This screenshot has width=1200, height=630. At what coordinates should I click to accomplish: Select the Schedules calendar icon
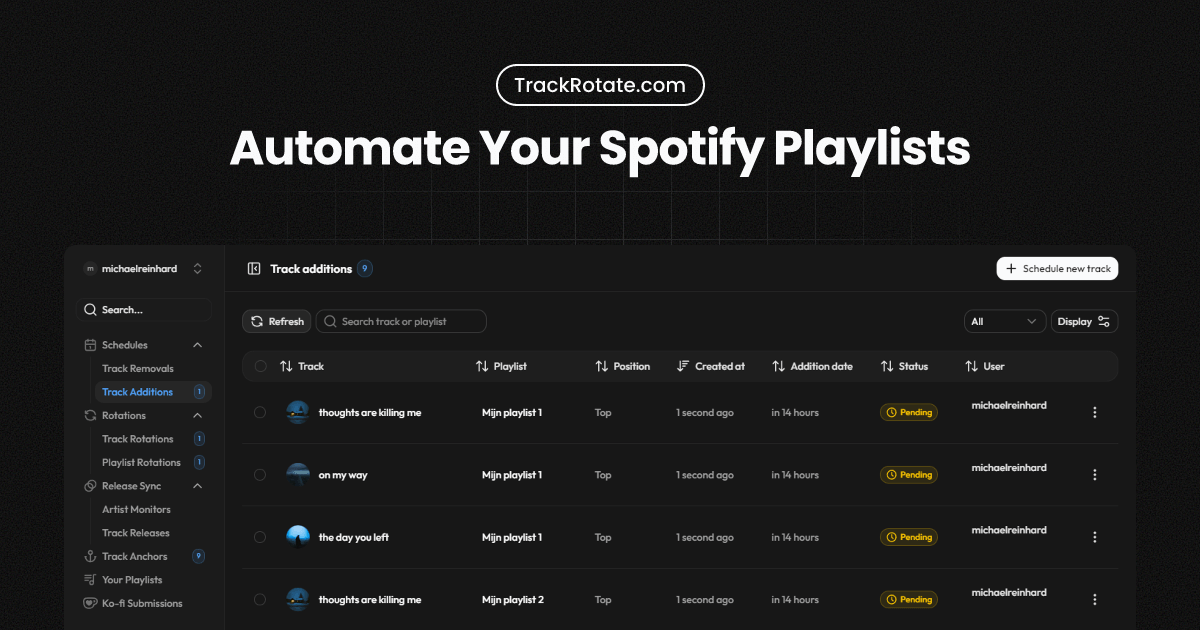tap(91, 344)
